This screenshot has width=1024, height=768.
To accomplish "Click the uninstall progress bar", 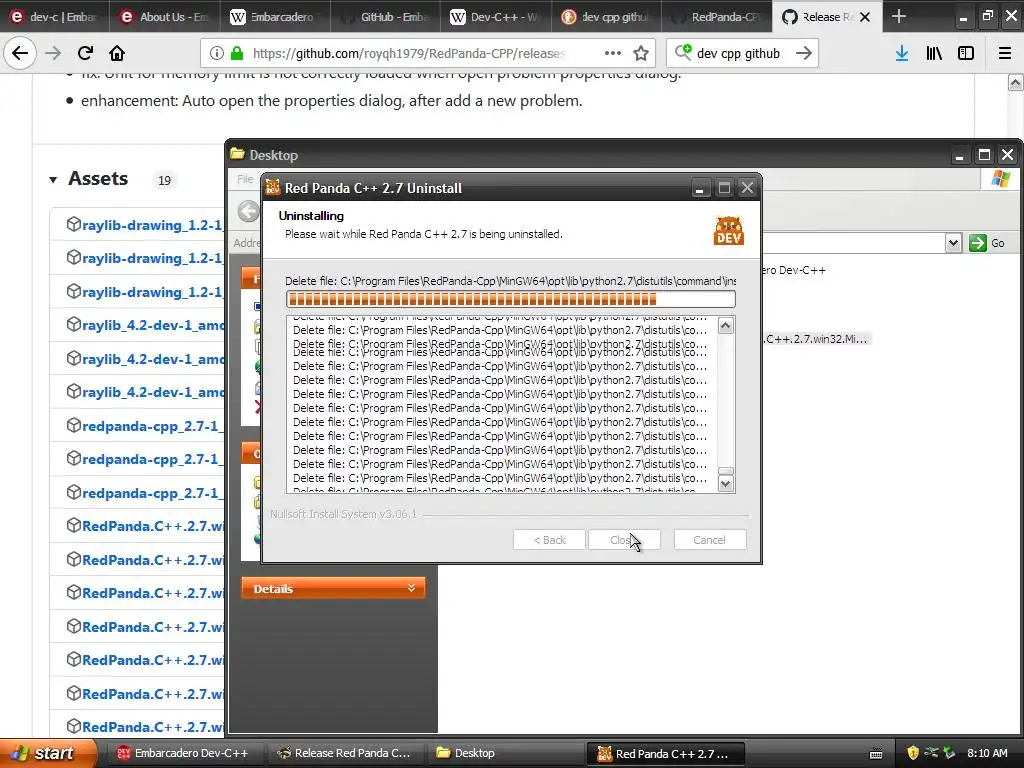I will (x=511, y=299).
